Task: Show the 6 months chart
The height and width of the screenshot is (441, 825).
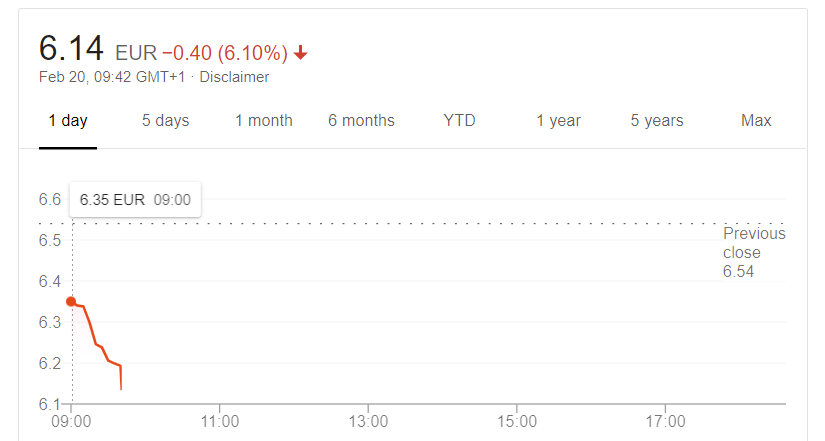Action: pos(361,121)
